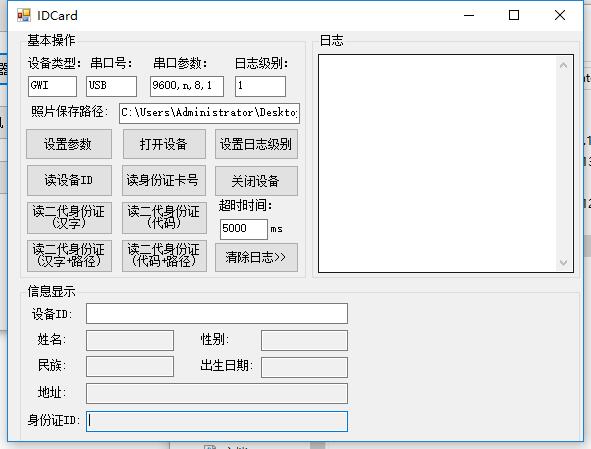The image size is (591, 449).
Task: Click the 设置日志级别 button
Action: 256,144
